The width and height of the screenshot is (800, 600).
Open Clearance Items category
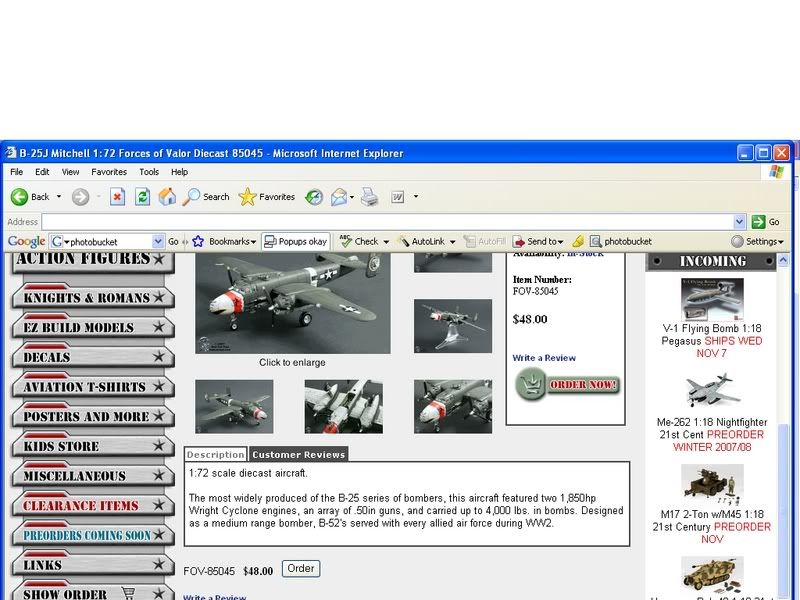93,504
